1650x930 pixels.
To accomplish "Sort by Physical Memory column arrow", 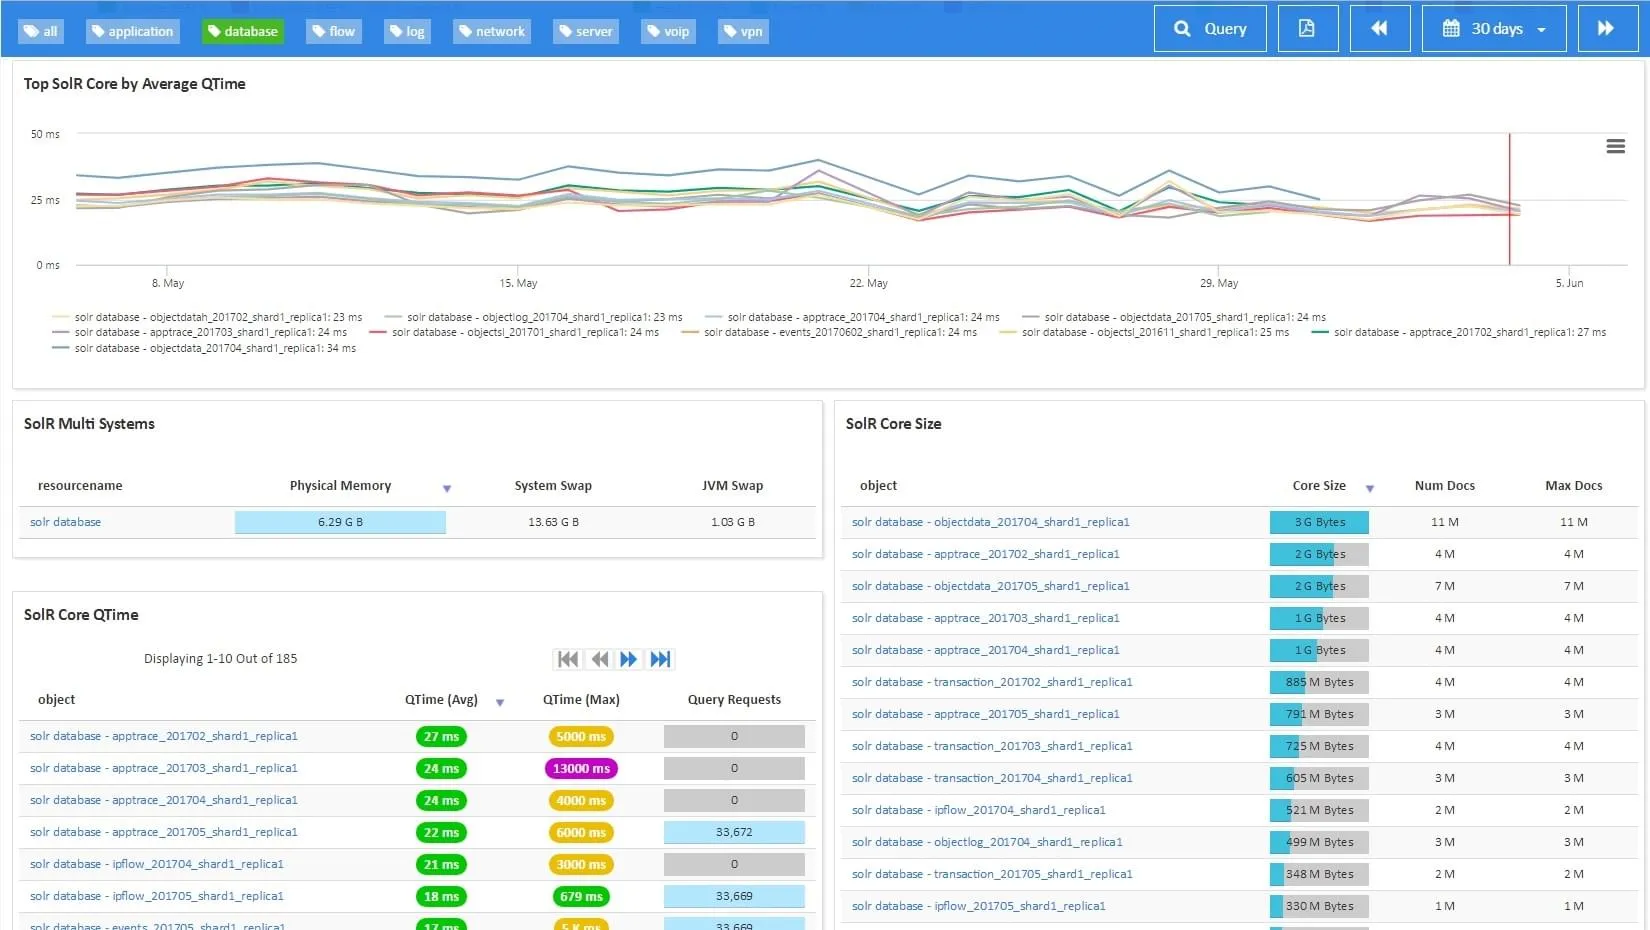I will point(447,488).
